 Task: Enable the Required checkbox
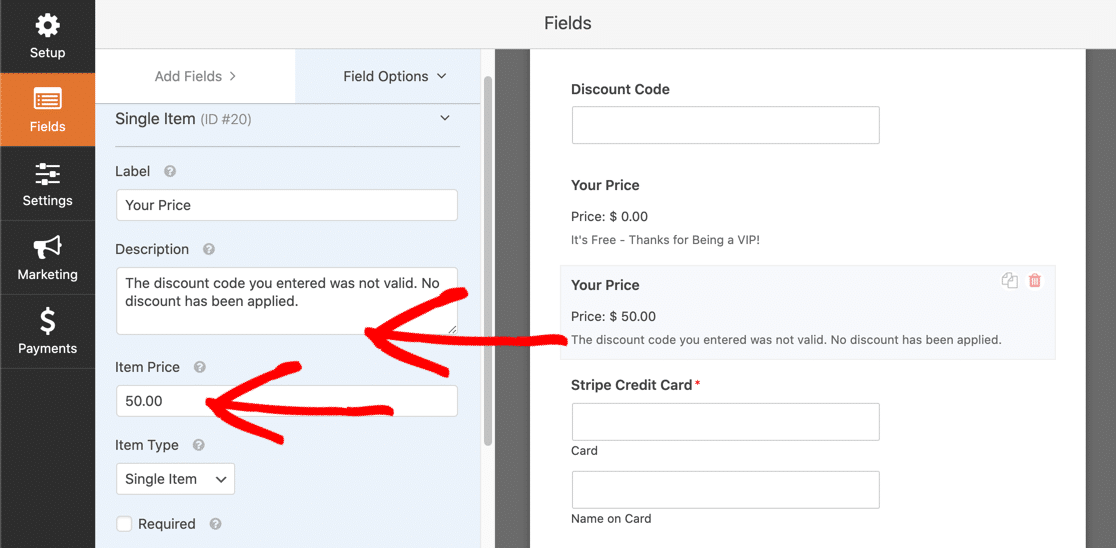click(x=125, y=524)
